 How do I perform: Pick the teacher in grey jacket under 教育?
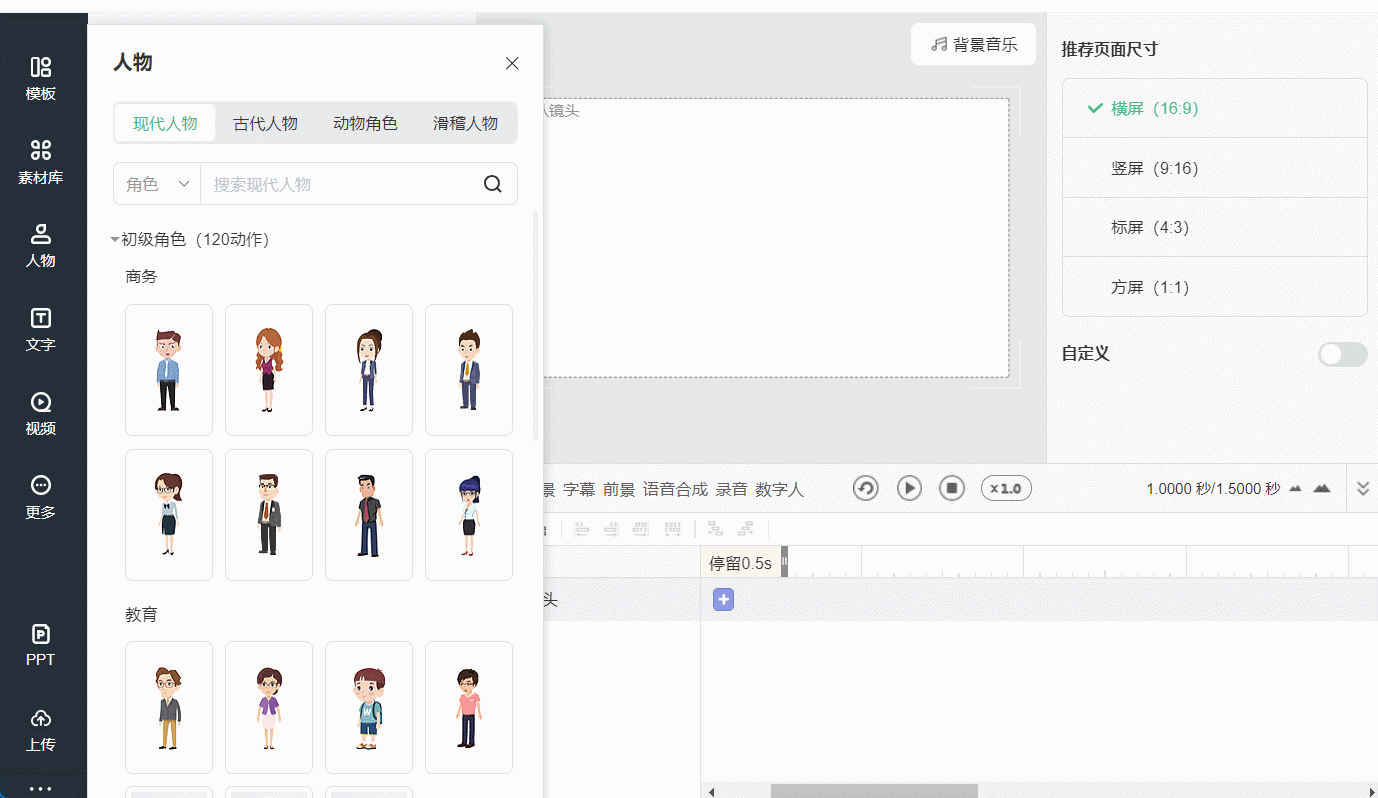169,707
